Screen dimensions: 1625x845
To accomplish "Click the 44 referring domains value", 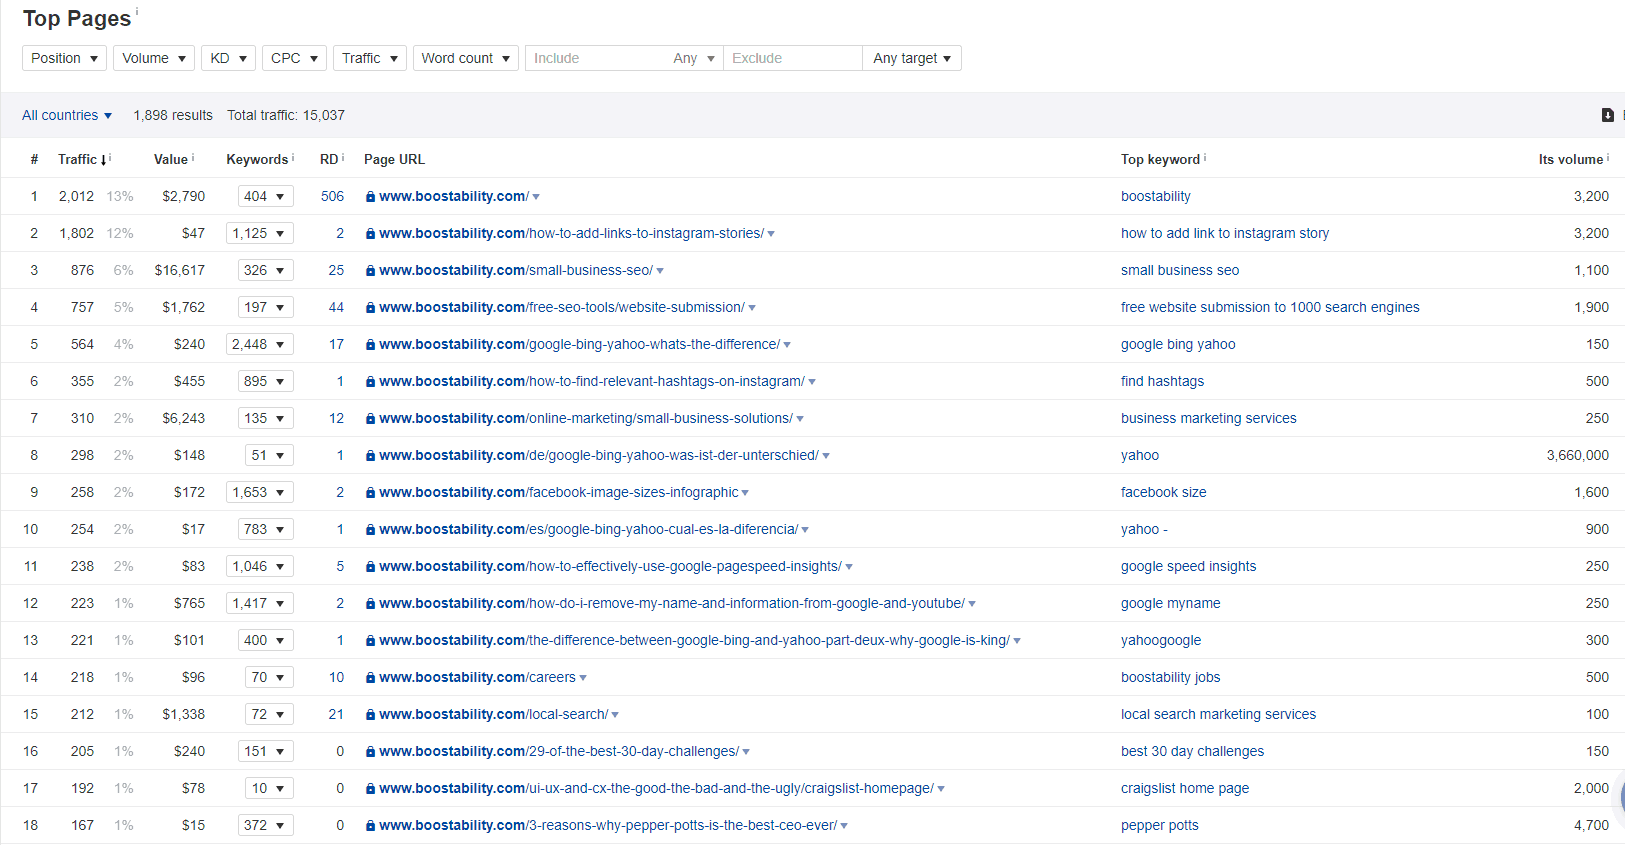I will pos(336,307).
